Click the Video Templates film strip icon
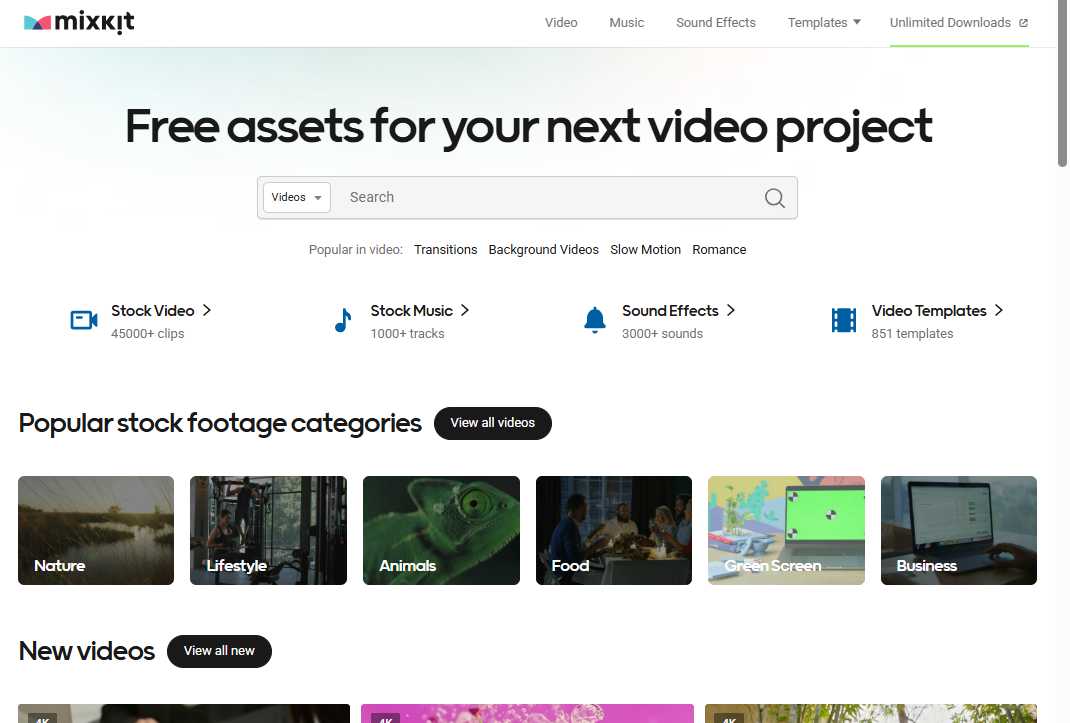1070x723 pixels. click(x=843, y=319)
